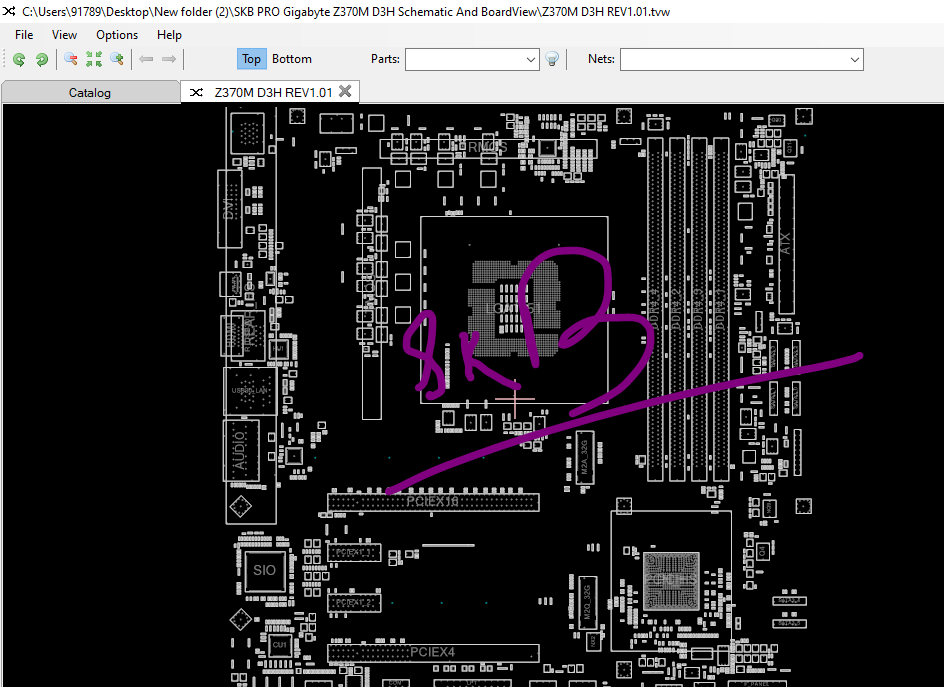Select the PCH chipset component
Image resolution: width=944 pixels, height=687 pixels.
tap(671, 580)
